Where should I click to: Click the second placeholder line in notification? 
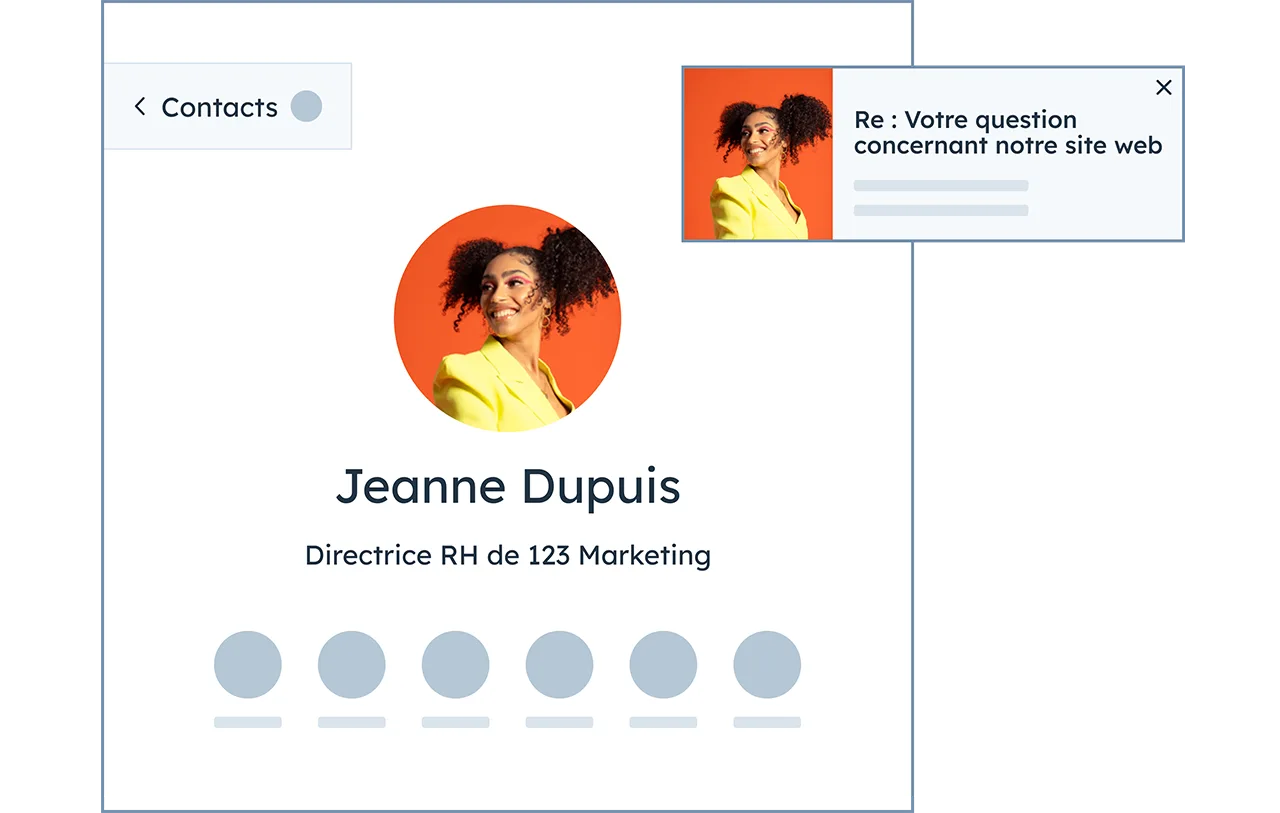940,210
